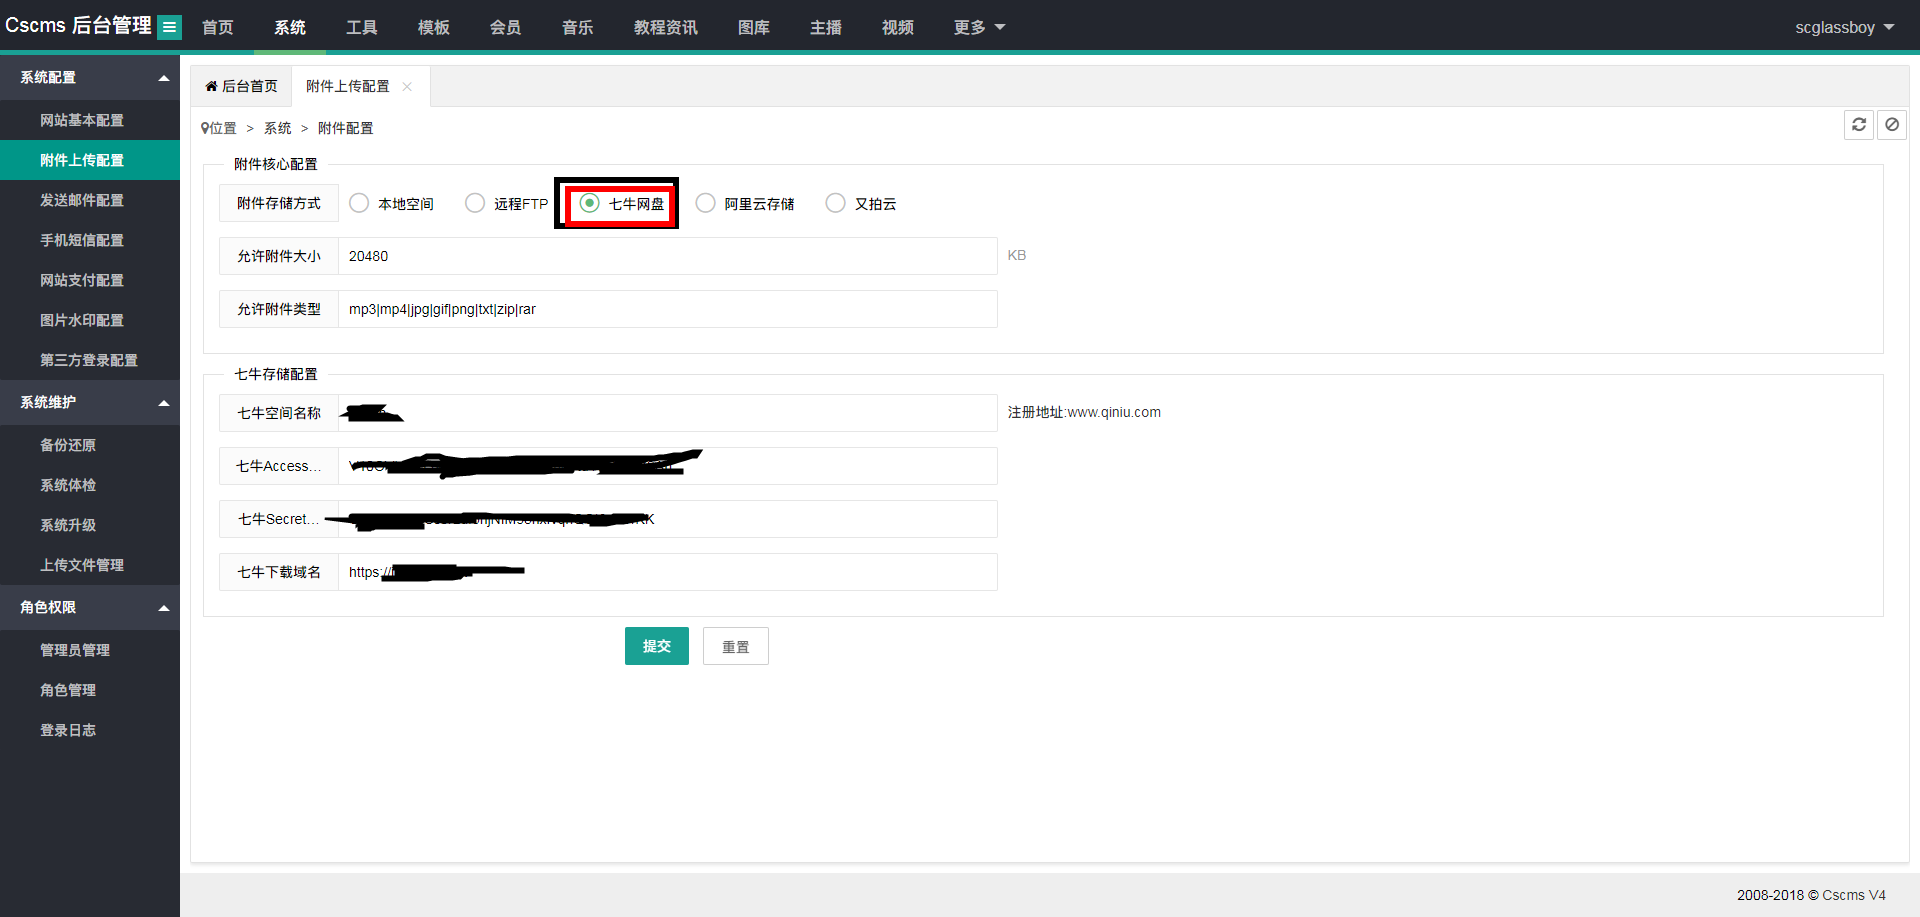Open 系统 in top navigation
The width and height of the screenshot is (1920, 917).
tap(290, 27)
